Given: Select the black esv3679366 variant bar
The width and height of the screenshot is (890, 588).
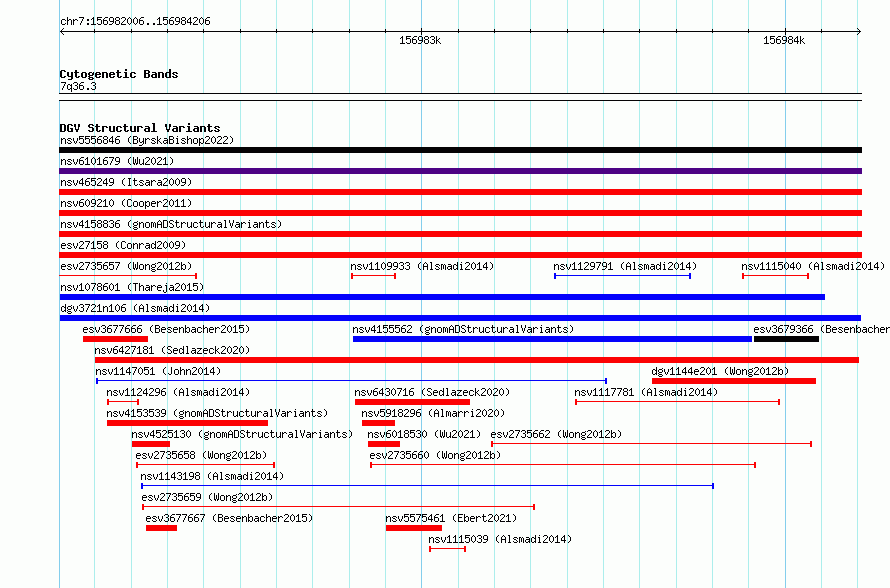Looking at the screenshot, I should [786, 339].
